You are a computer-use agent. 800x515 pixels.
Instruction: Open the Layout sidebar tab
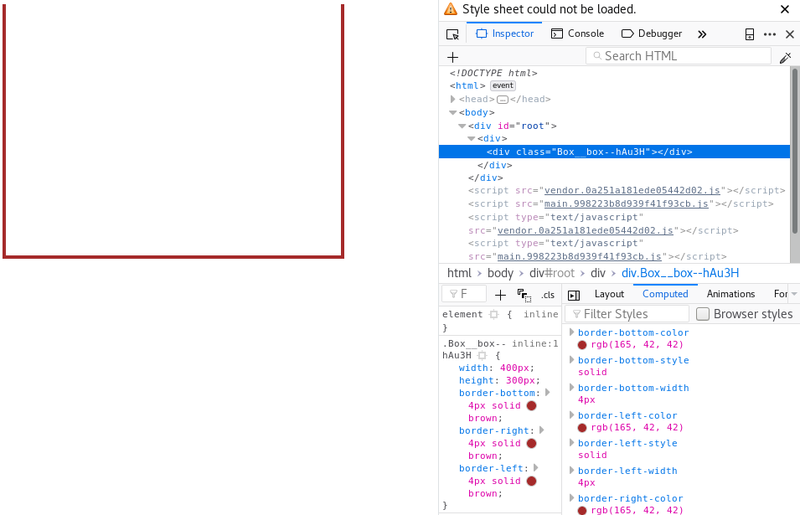pos(609,294)
